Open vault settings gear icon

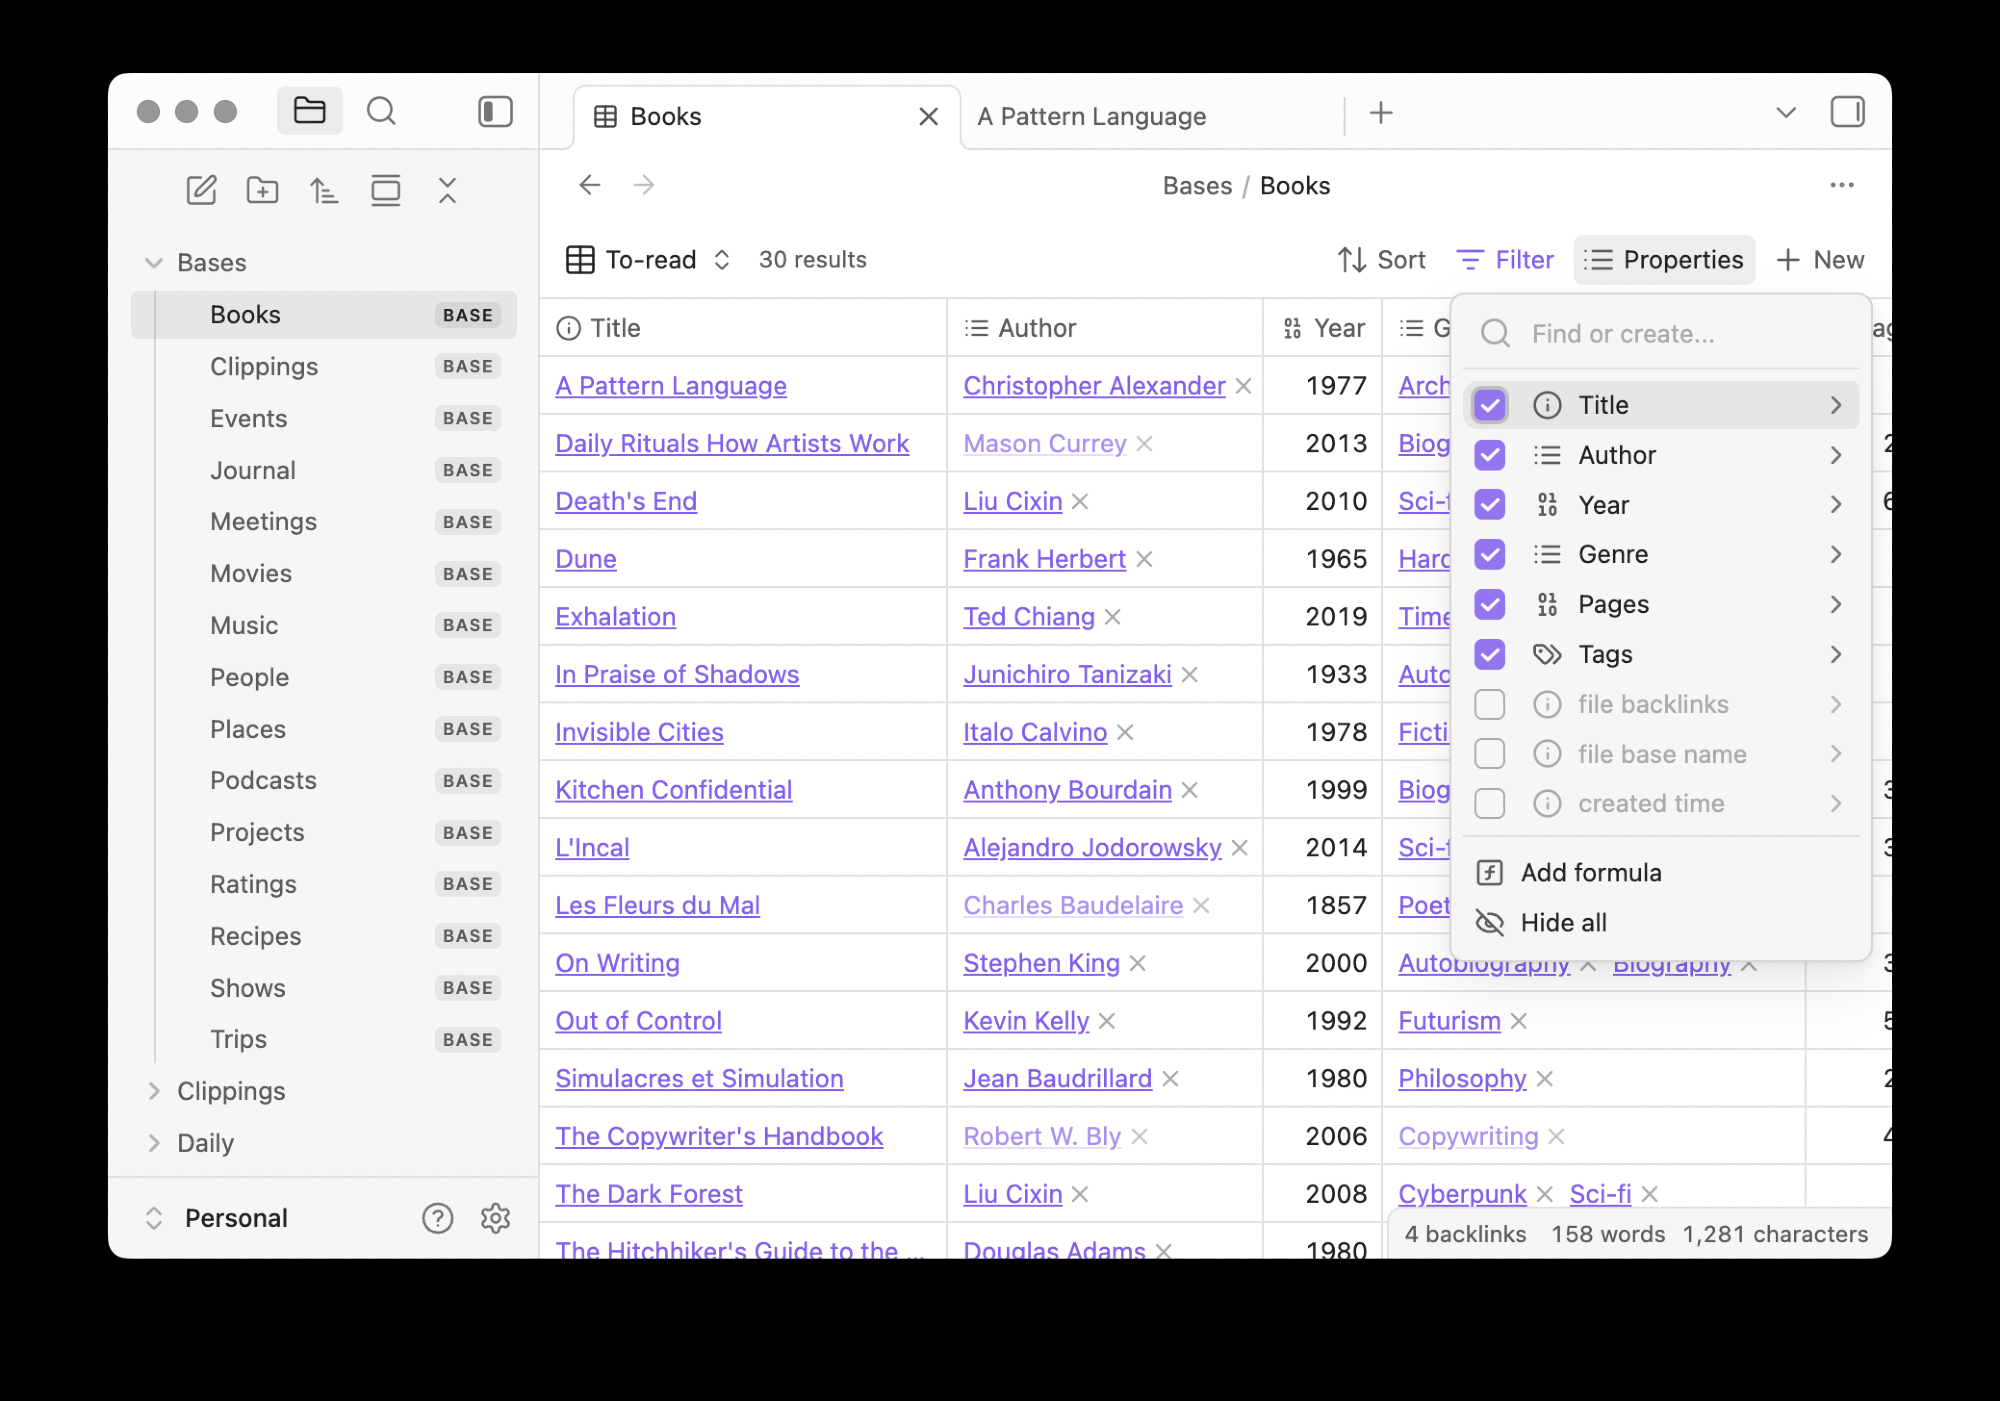point(495,1217)
